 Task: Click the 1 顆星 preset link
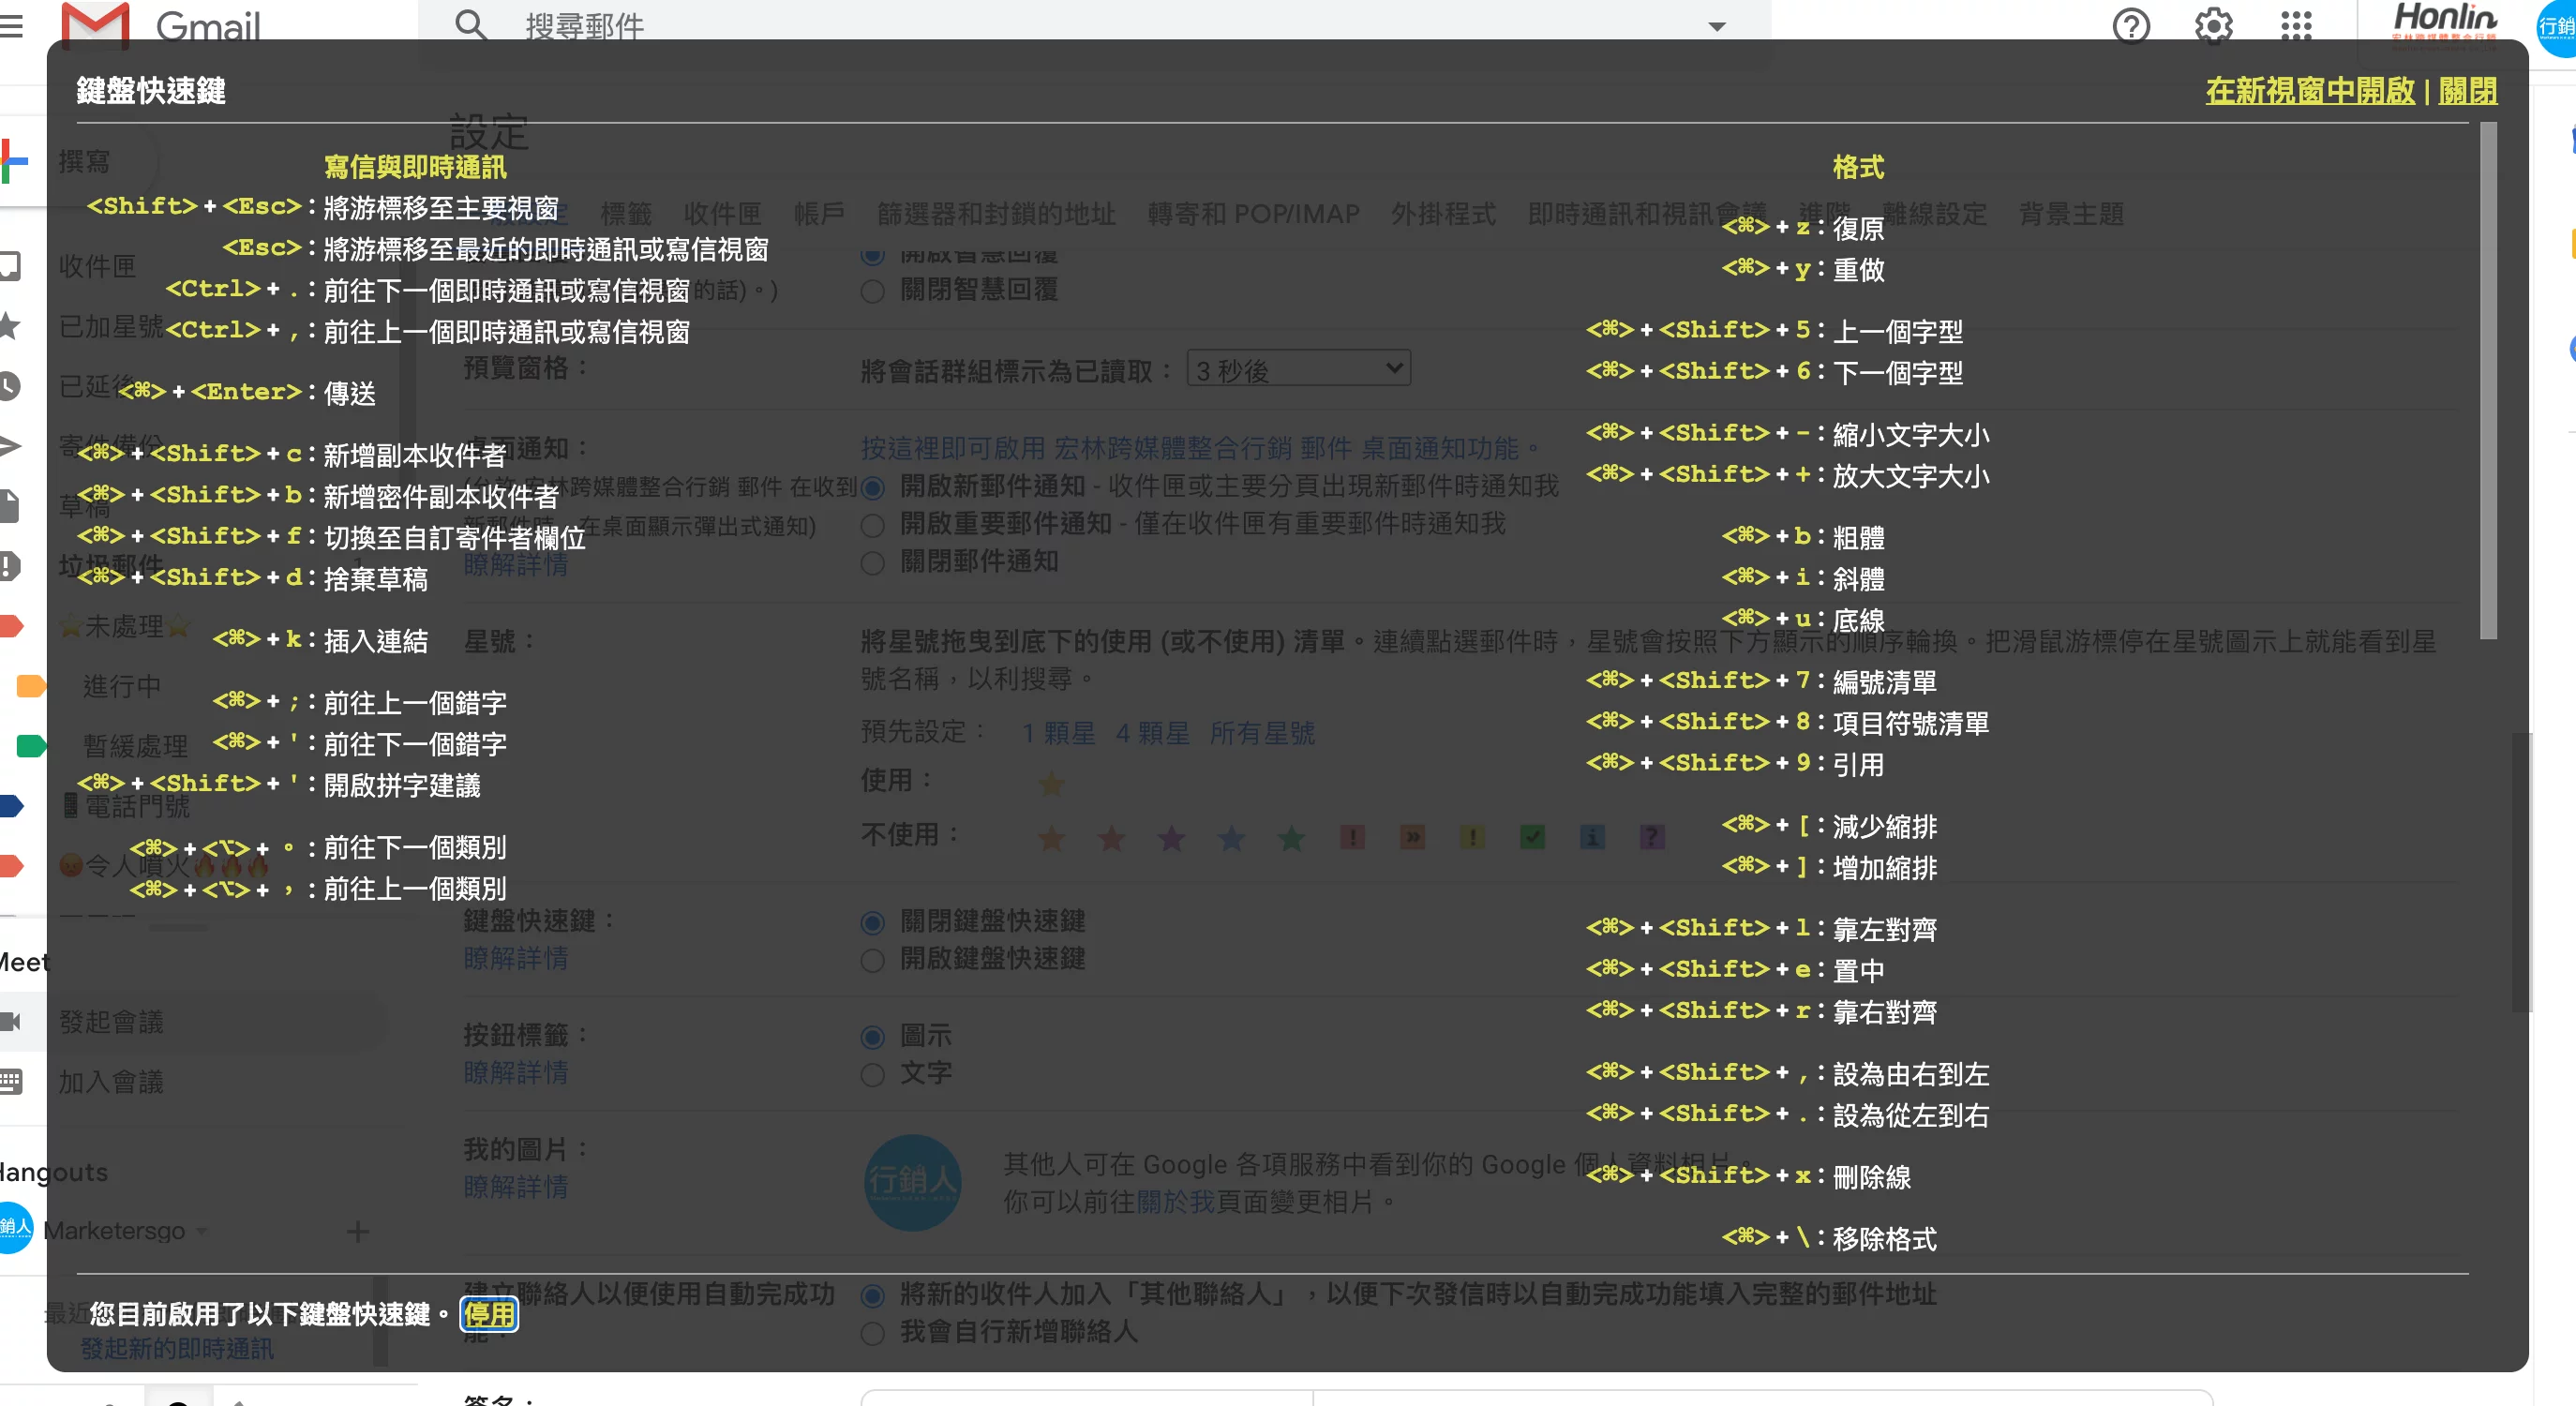1058,733
